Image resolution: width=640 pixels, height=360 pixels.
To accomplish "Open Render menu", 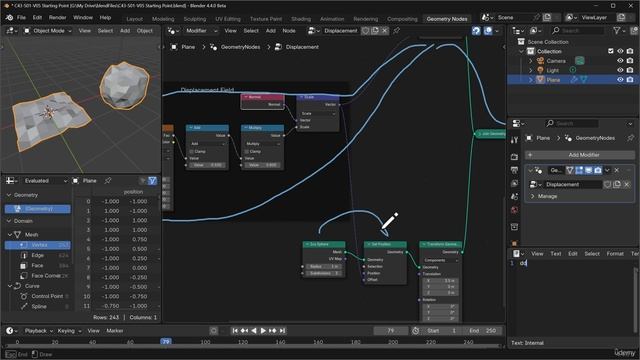I will click(58, 18).
